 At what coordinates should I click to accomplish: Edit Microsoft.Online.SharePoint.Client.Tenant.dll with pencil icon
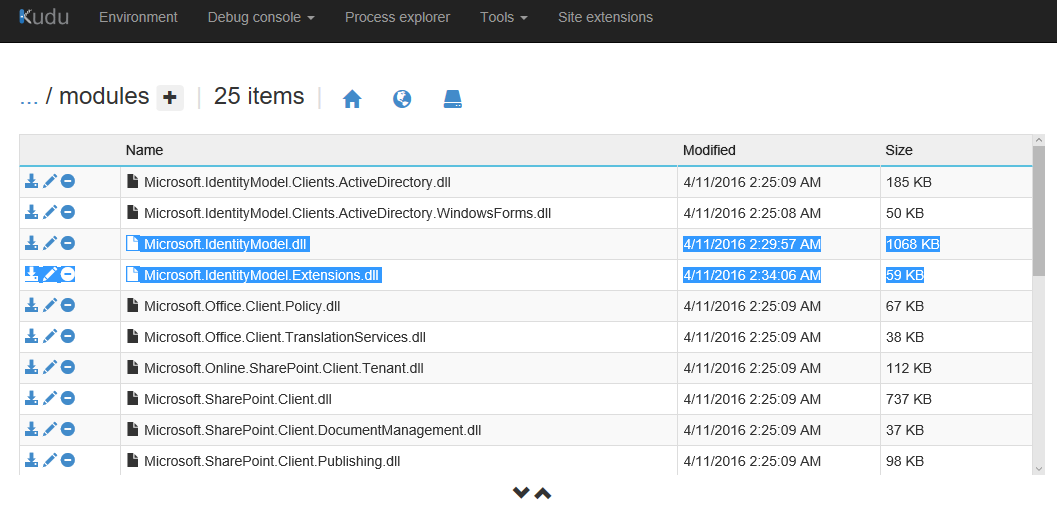coord(49,368)
